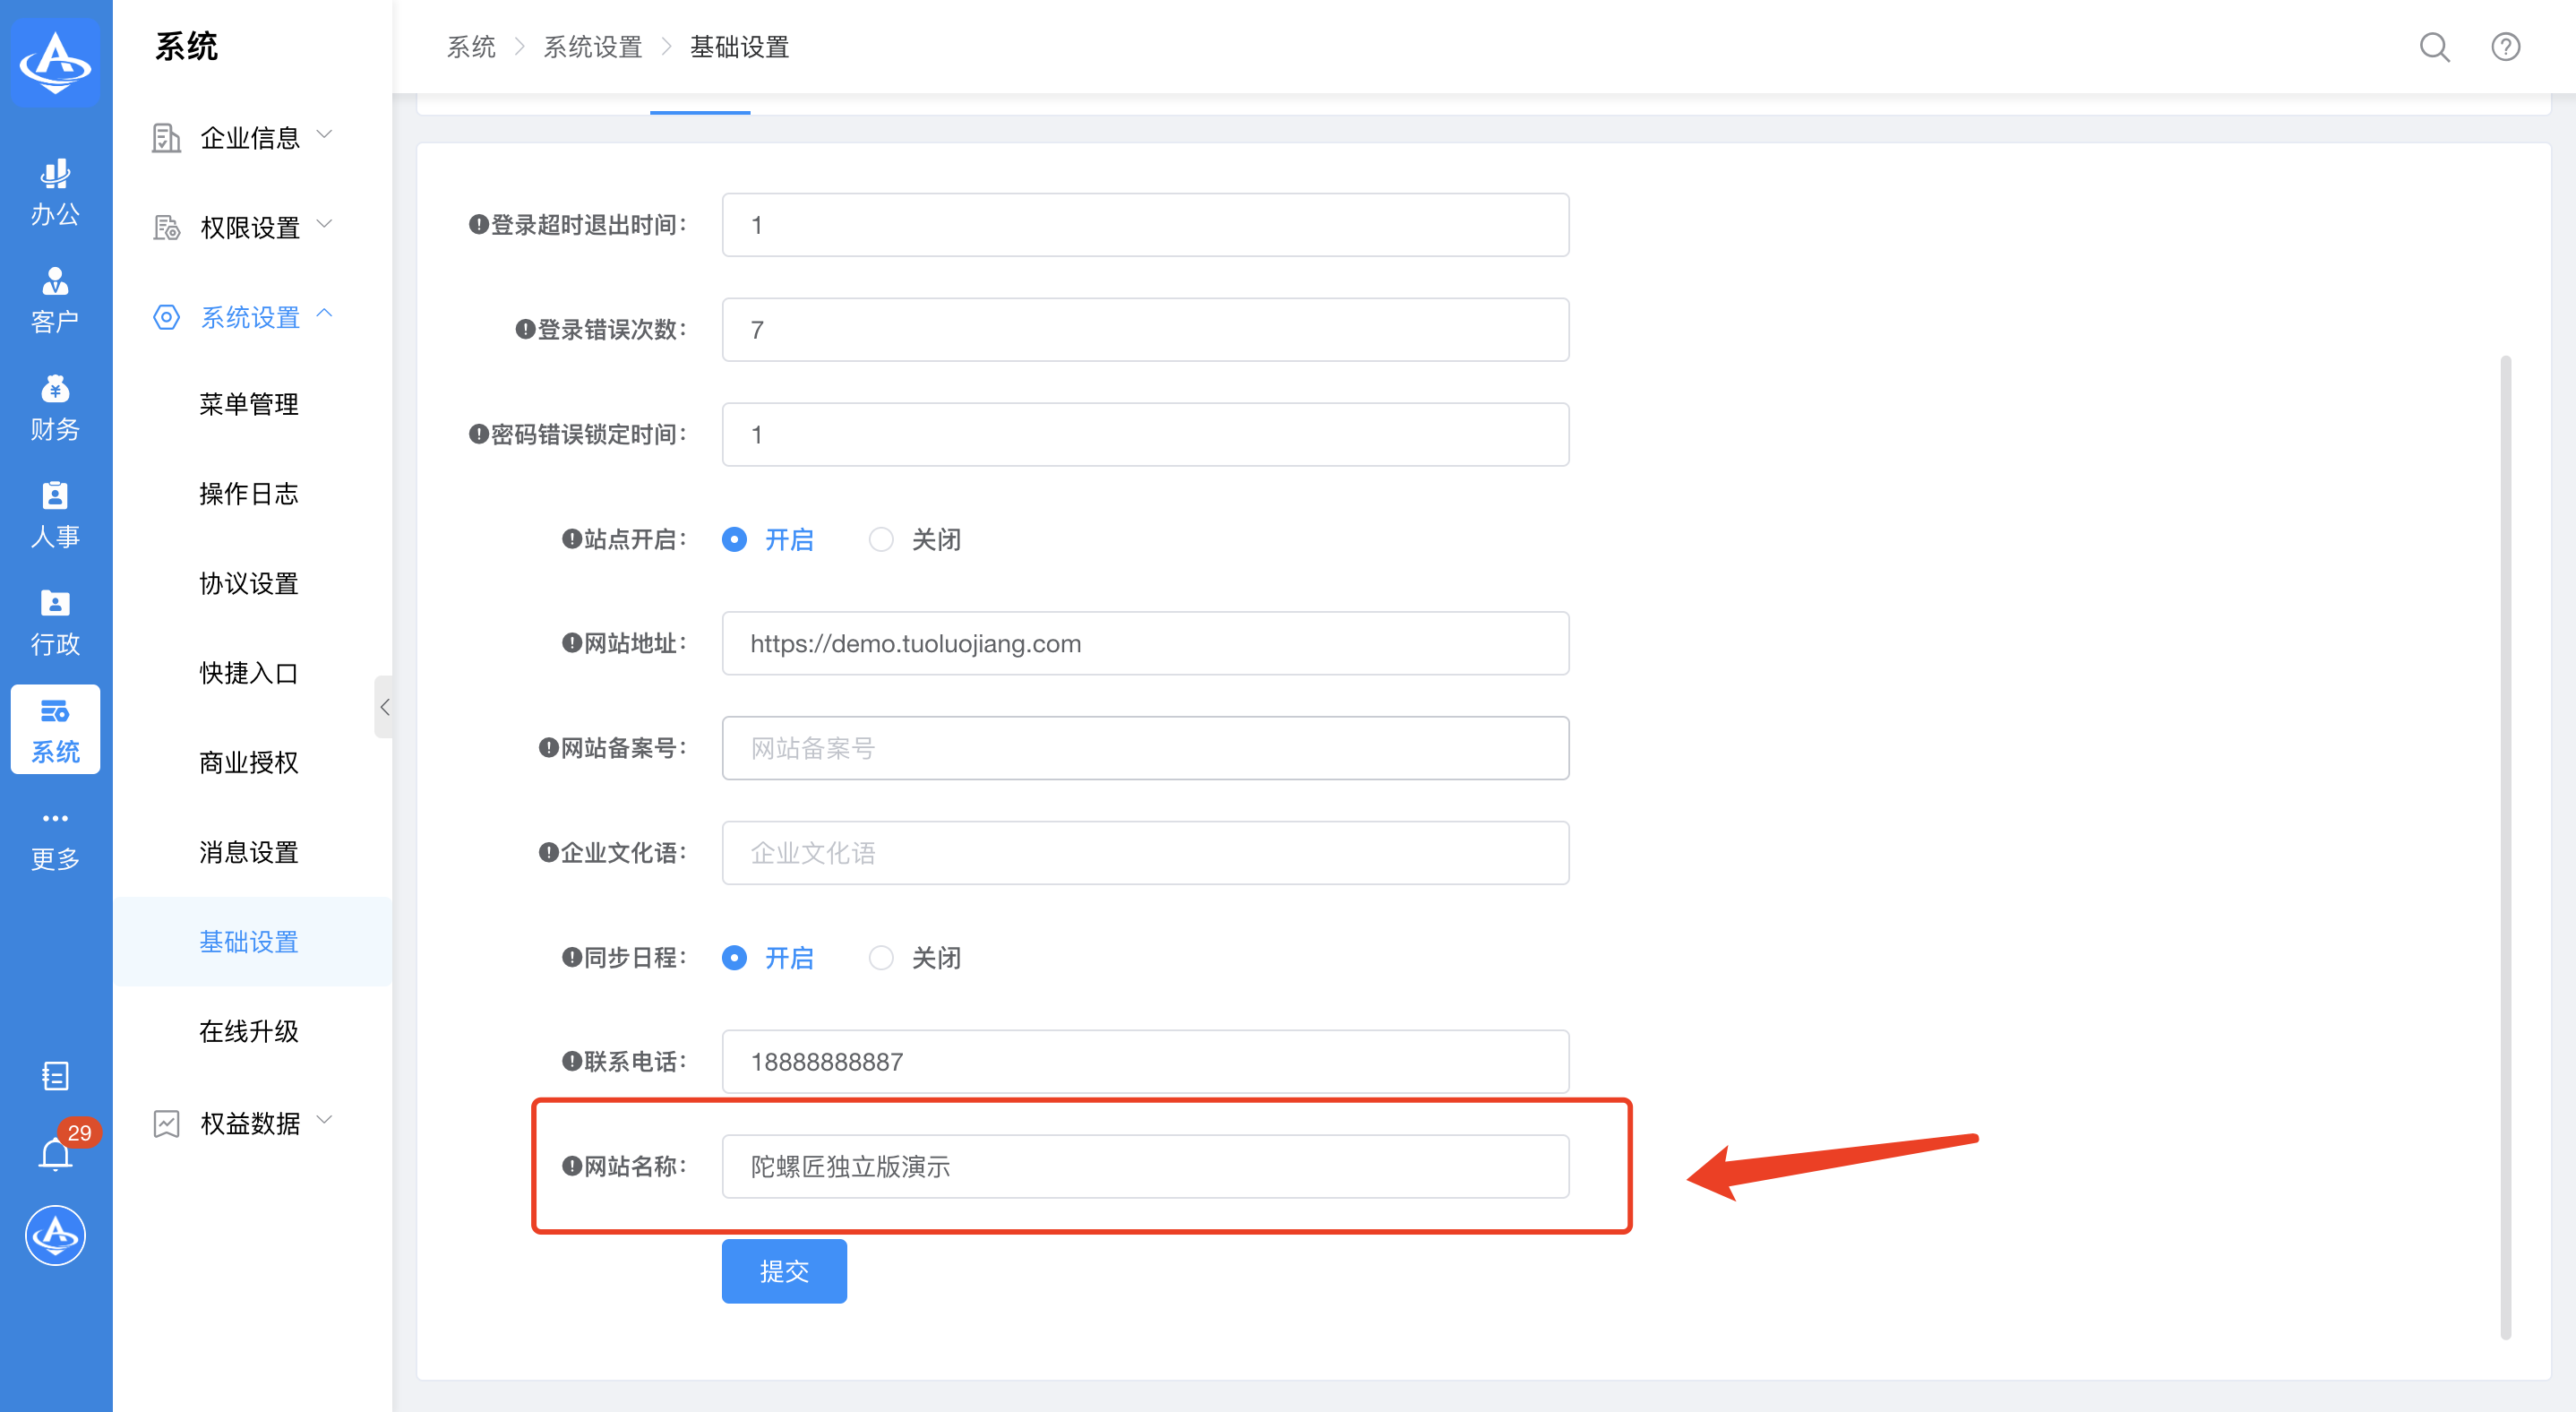Open the 操作日志 menu item
Image resolution: width=2576 pixels, height=1412 pixels.
249,494
